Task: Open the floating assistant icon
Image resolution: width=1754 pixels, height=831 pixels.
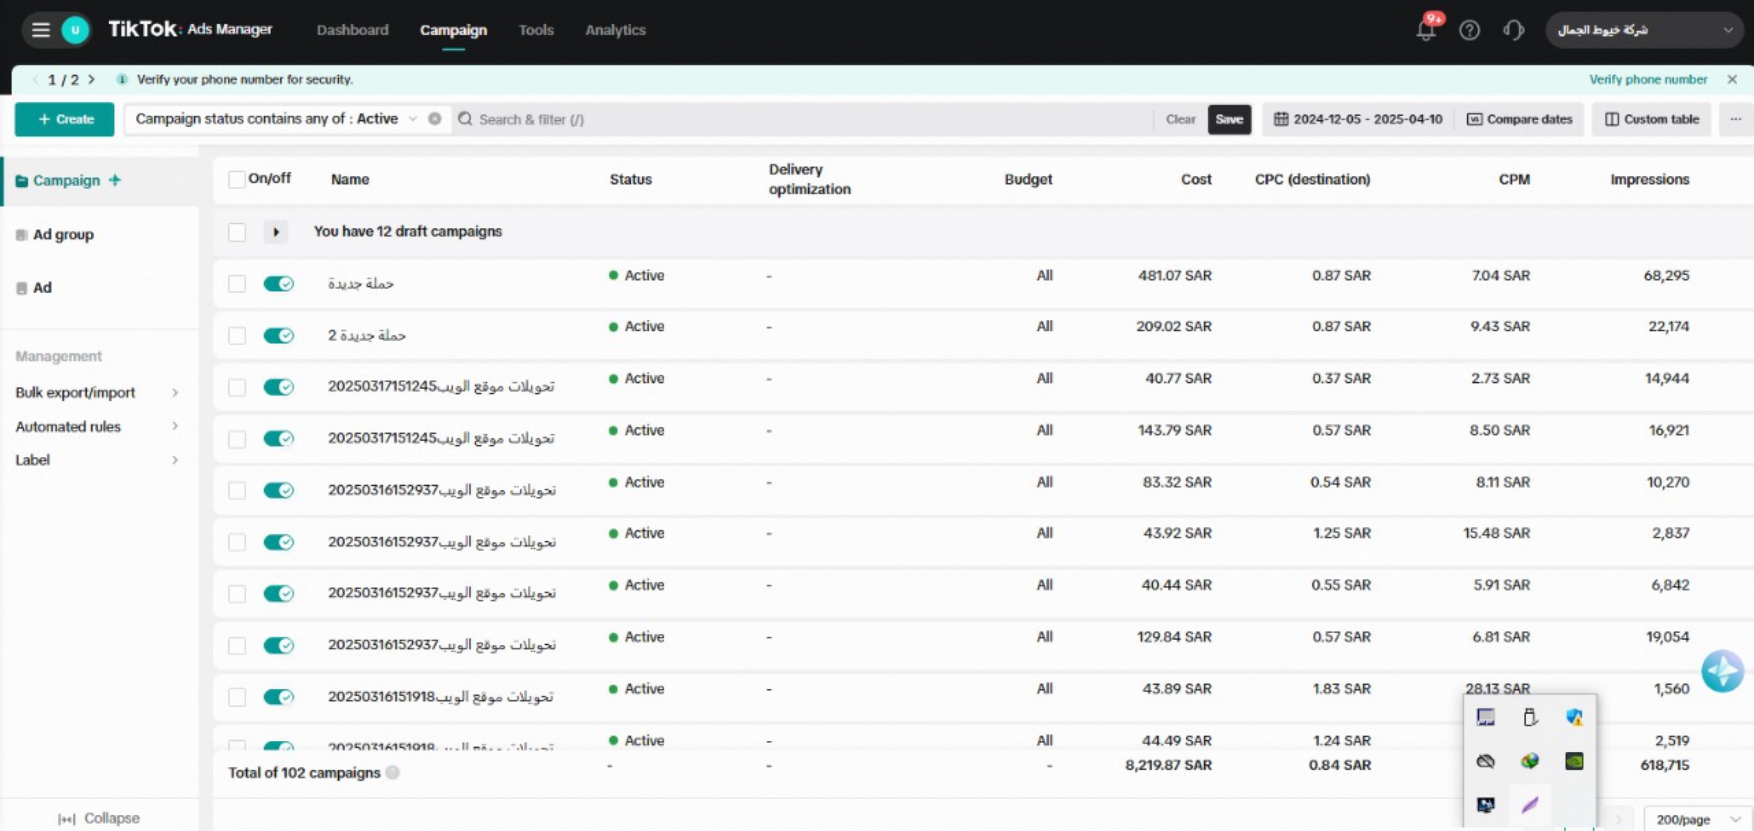Action: (x=1722, y=671)
